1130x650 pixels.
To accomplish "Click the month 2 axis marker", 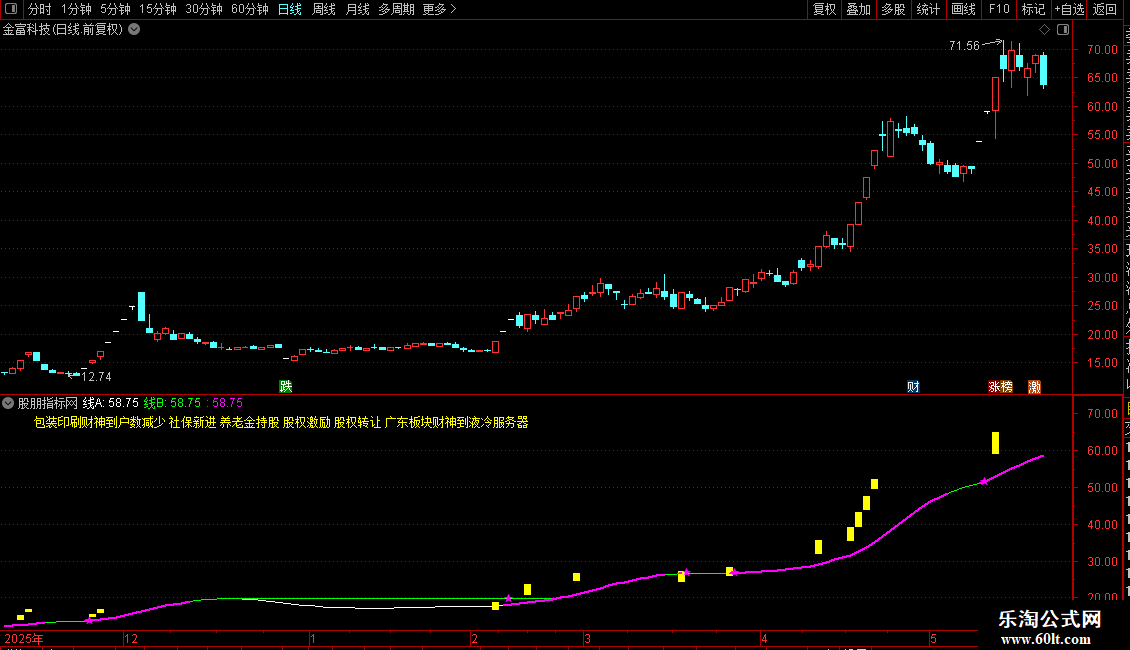I will (474, 638).
